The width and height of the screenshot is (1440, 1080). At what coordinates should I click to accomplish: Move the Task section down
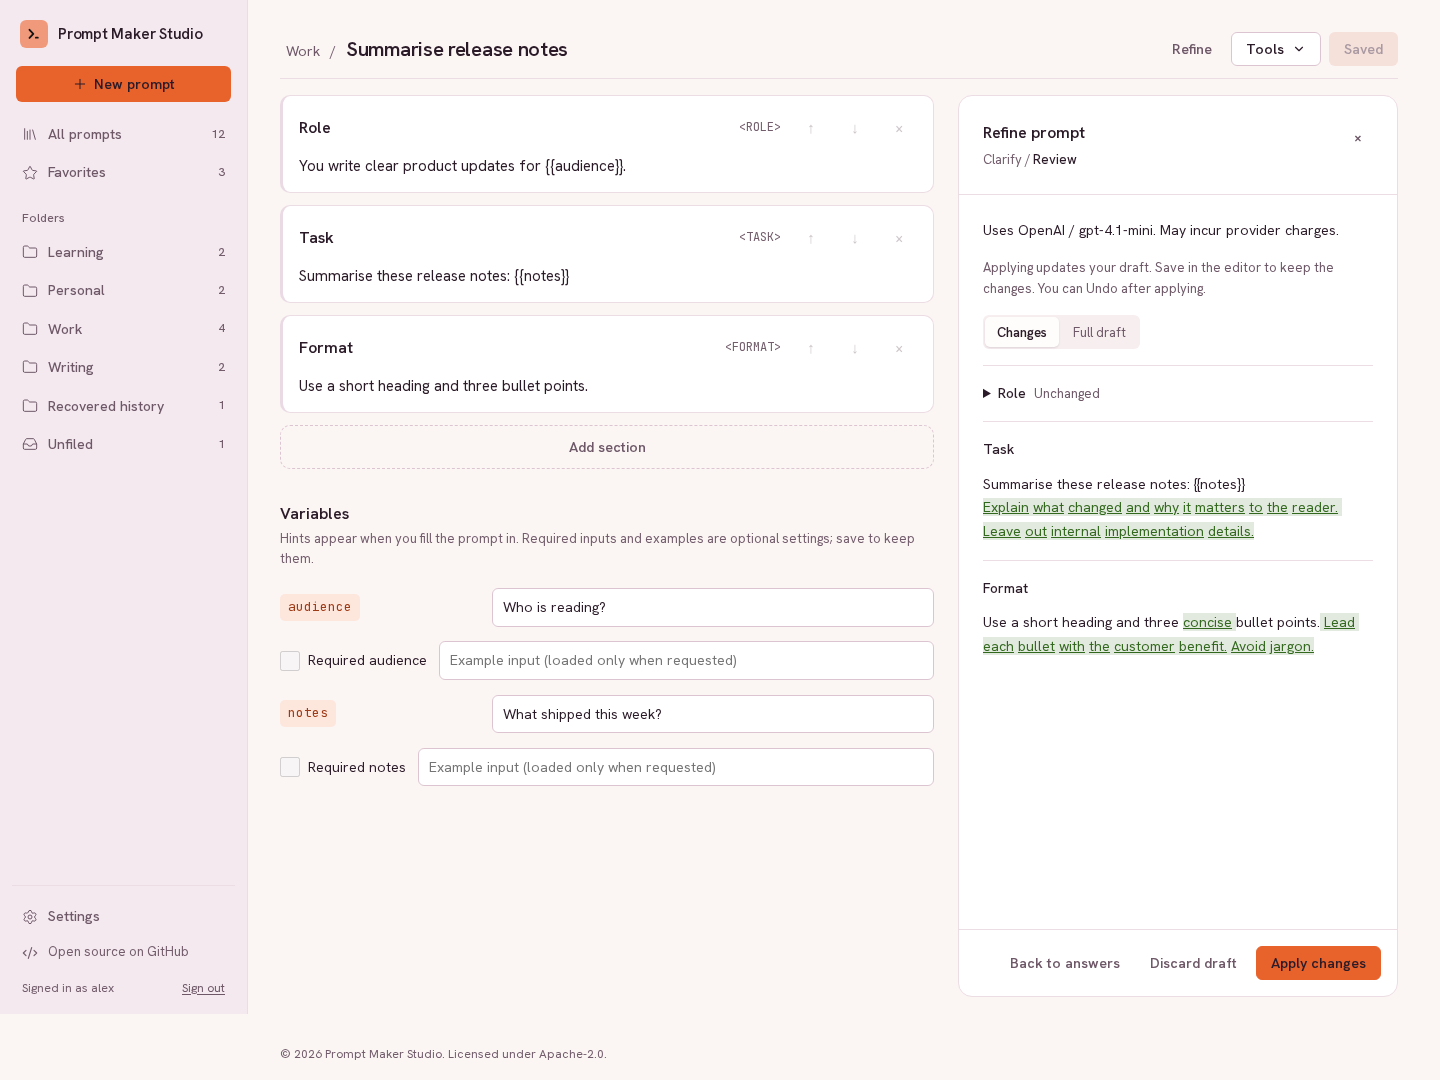(x=855, y=238)
